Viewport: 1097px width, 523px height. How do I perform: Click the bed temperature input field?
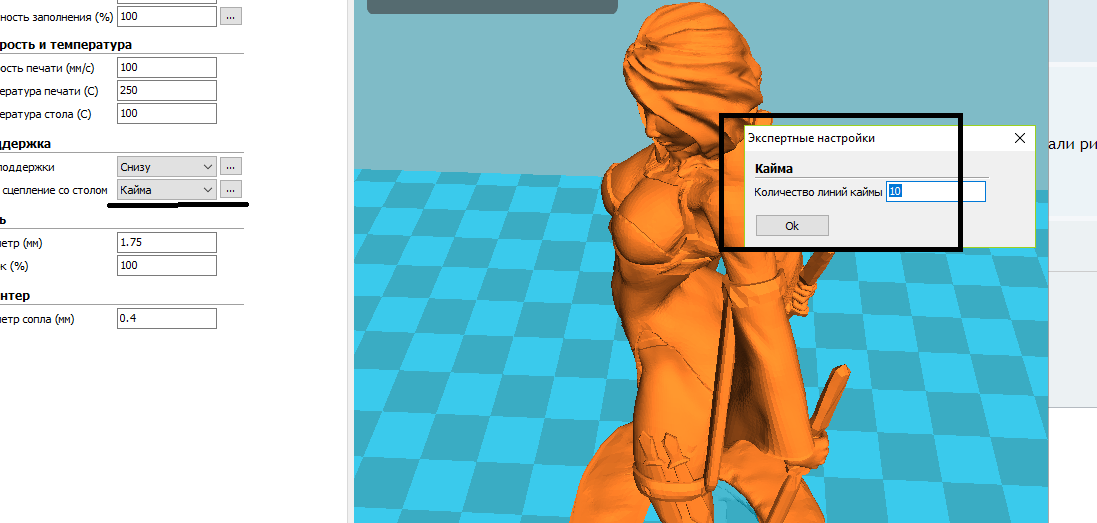point(166,113)
